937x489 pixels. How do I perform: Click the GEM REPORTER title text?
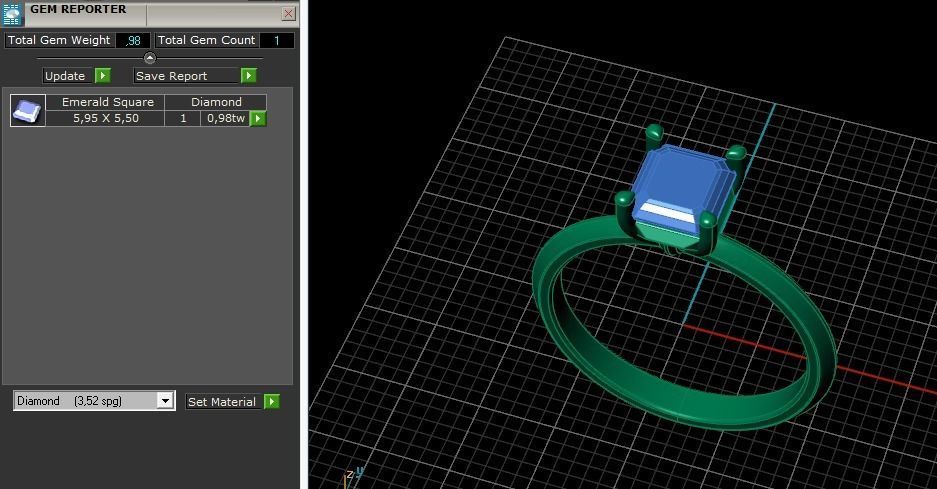(78, 9)
